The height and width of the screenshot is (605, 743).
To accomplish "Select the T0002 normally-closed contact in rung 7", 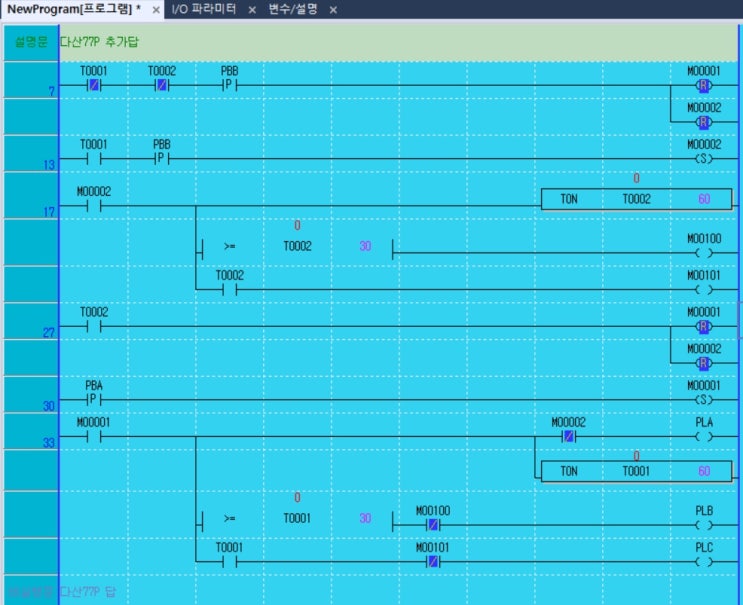I will point(162,85).
